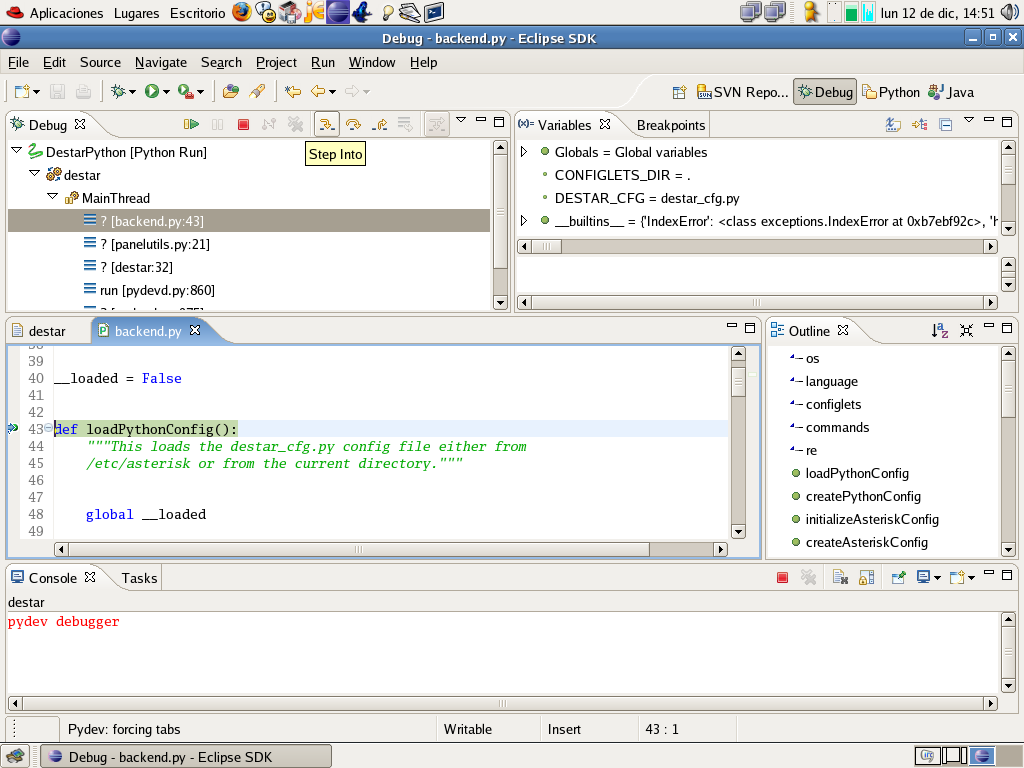Collapse the destar process node
The image size is (1024, 768).
[35, 174]
